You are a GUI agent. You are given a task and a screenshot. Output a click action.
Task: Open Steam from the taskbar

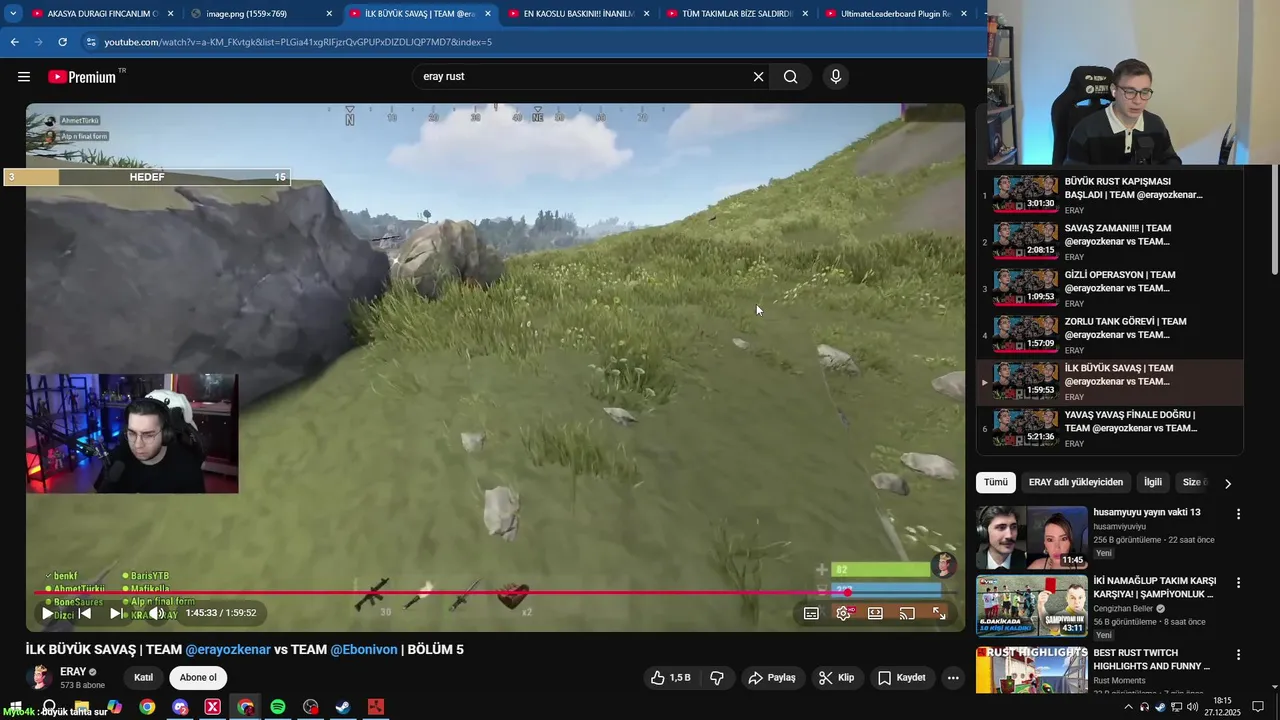pos(342,707)
